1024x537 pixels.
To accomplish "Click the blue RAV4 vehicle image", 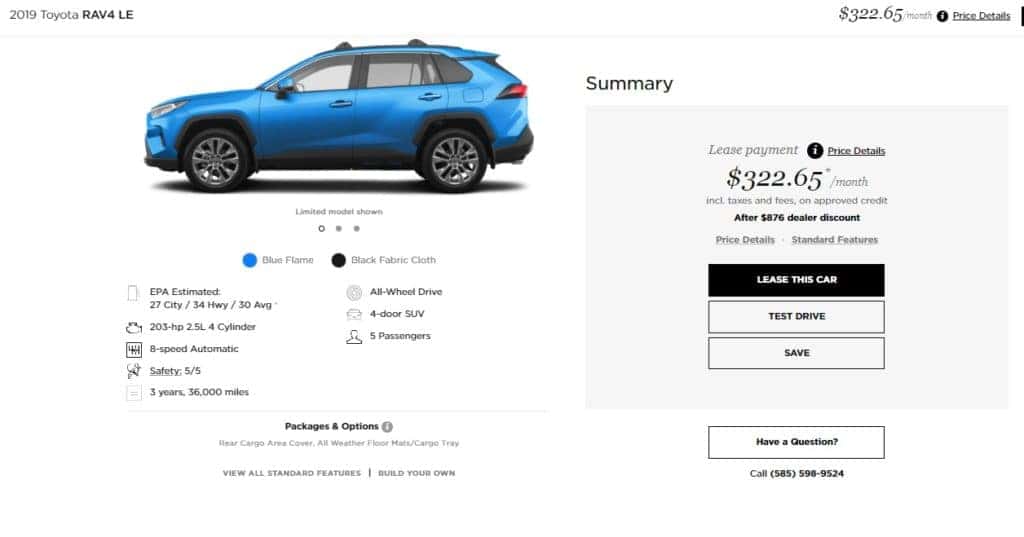I will coord(339,116).
